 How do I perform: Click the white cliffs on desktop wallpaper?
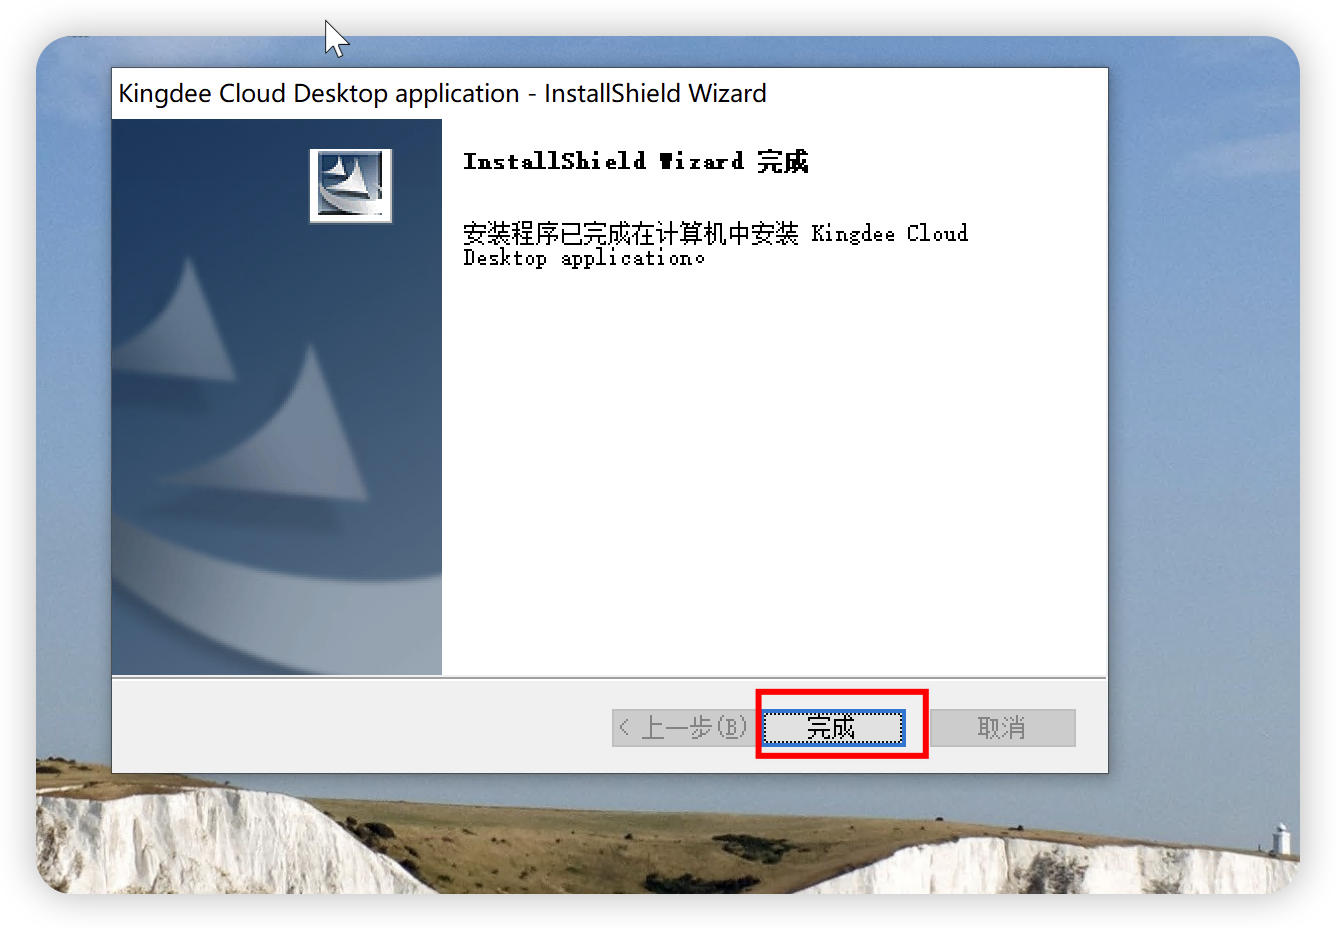click(200, 840)
